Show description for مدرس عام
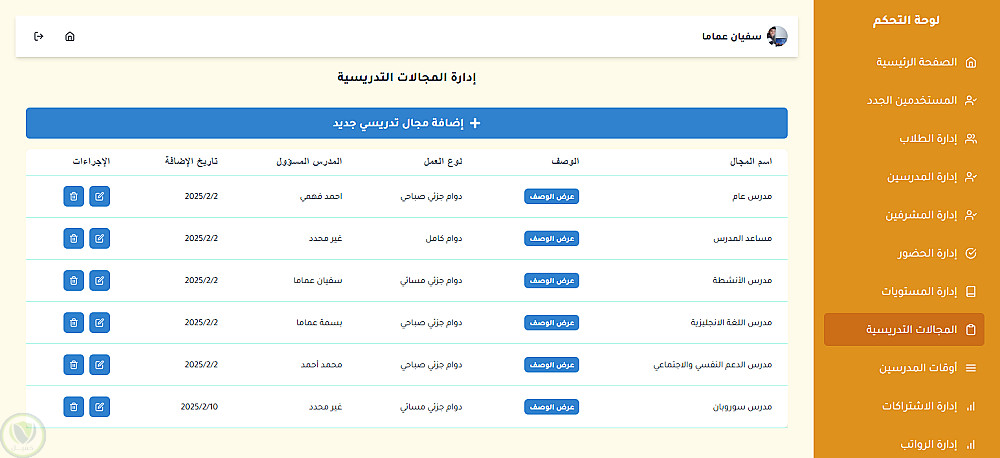 [552, 196]
